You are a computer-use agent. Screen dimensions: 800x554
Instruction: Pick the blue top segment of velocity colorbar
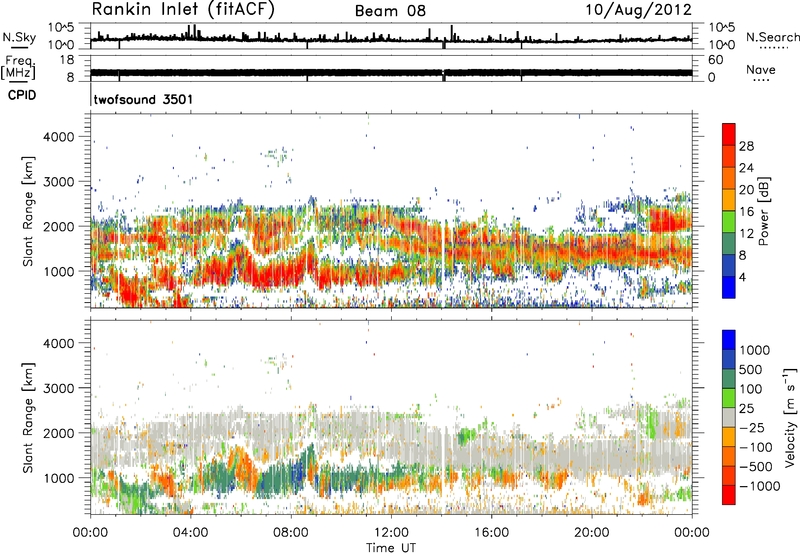tap(729, 339)
